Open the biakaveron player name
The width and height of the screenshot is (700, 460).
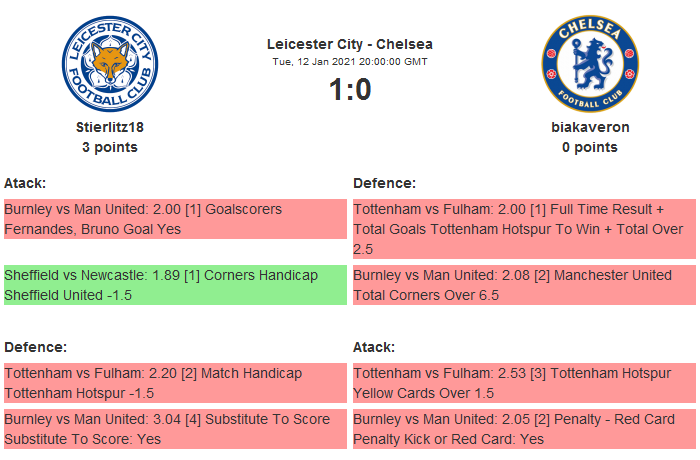[590, 127]
